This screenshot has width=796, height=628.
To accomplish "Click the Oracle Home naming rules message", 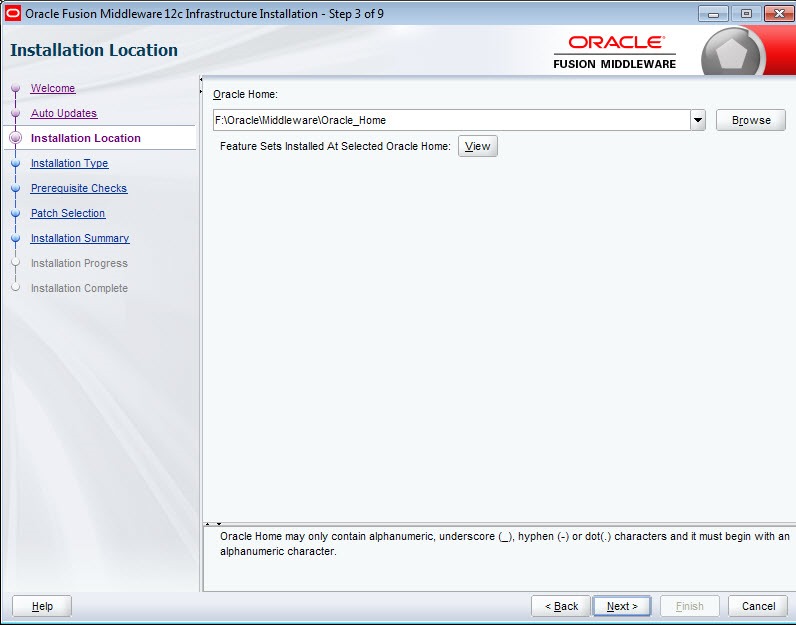I will [504, 544].
